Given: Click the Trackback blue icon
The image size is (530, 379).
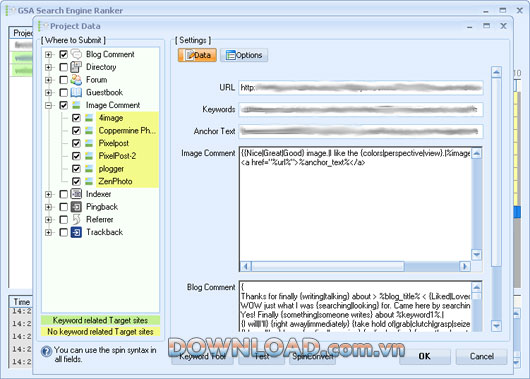Looking at the screenshot, I should [x=76, y=232].
